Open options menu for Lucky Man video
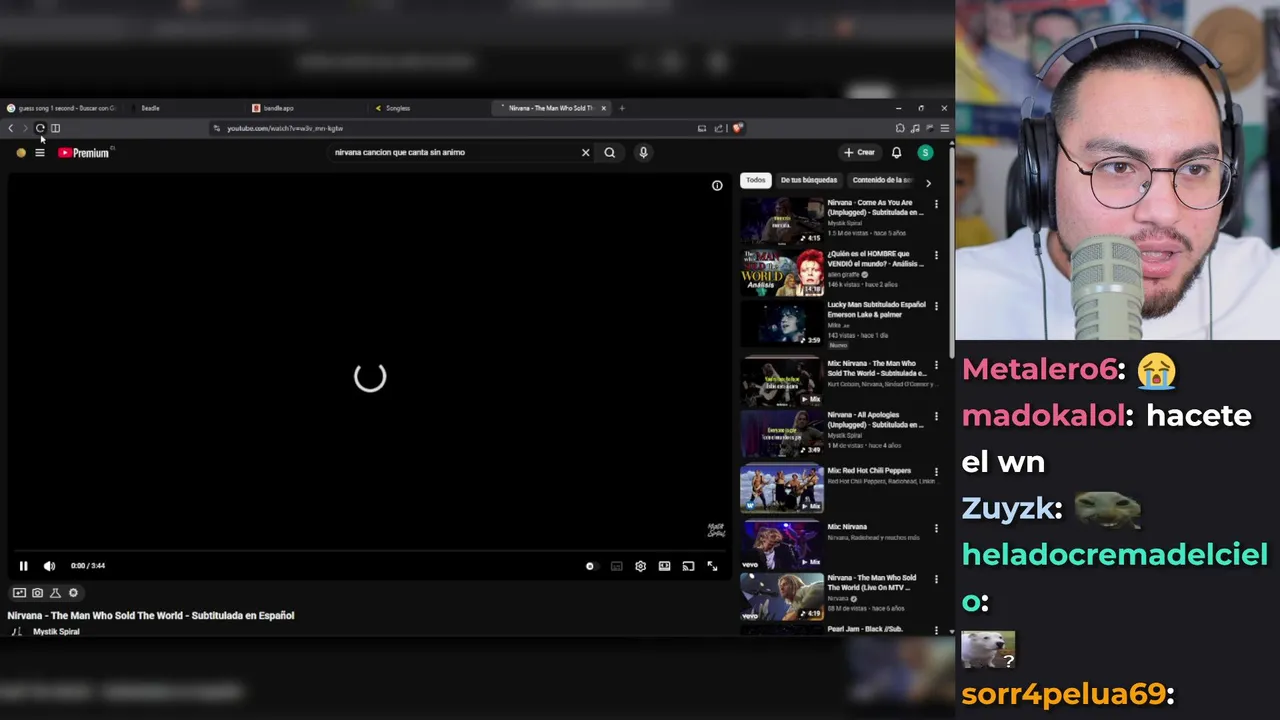Viewport: 1280px width, 720px height. point(936,306)
